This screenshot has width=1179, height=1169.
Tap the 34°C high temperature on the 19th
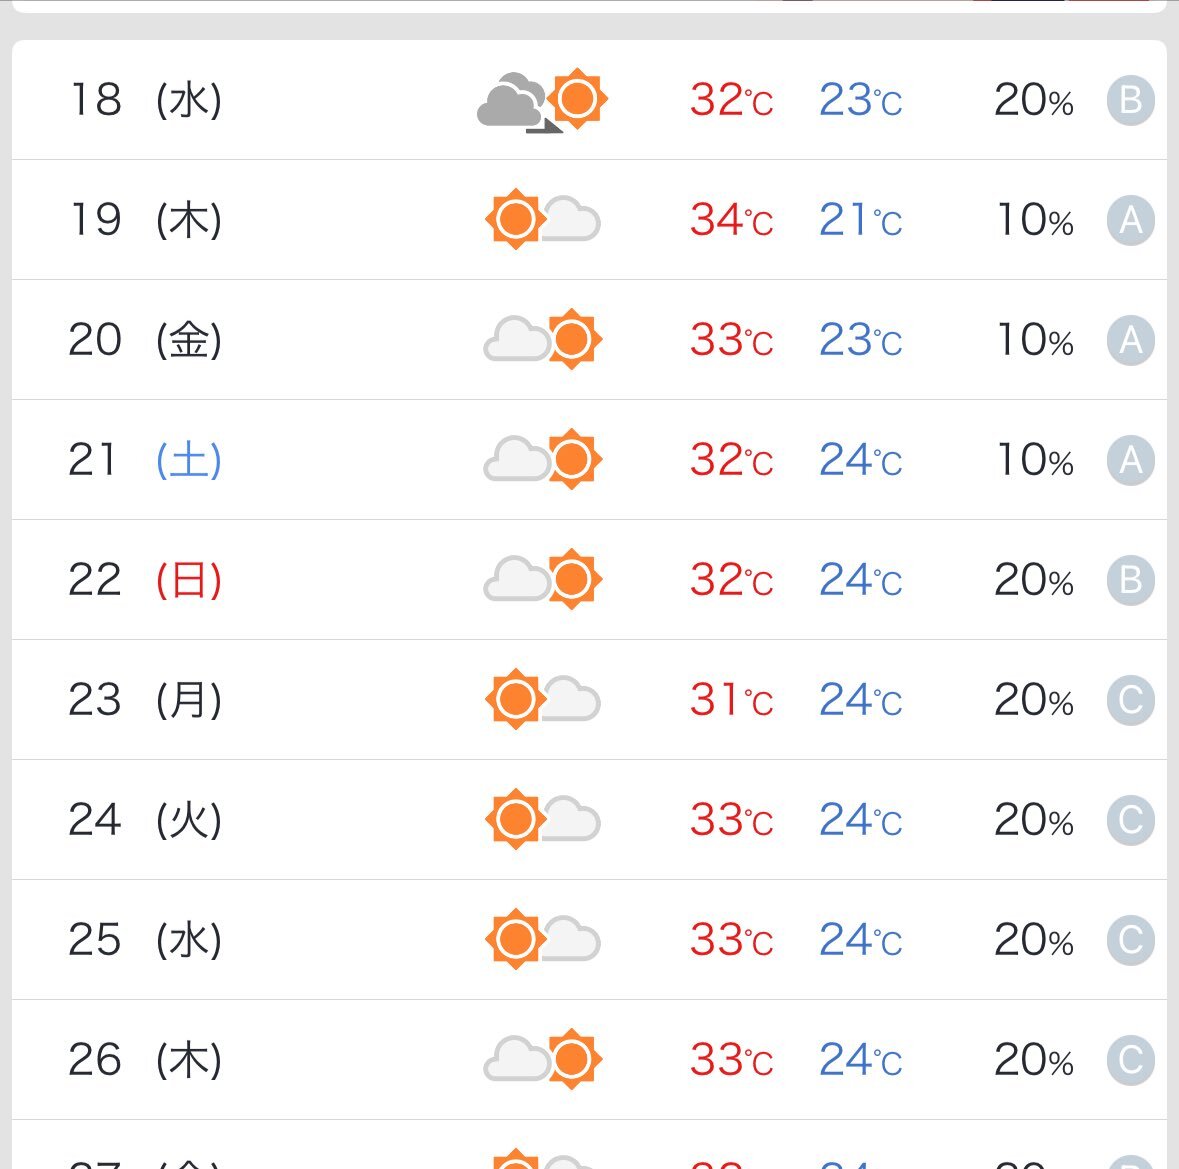(x=732, y=220)
